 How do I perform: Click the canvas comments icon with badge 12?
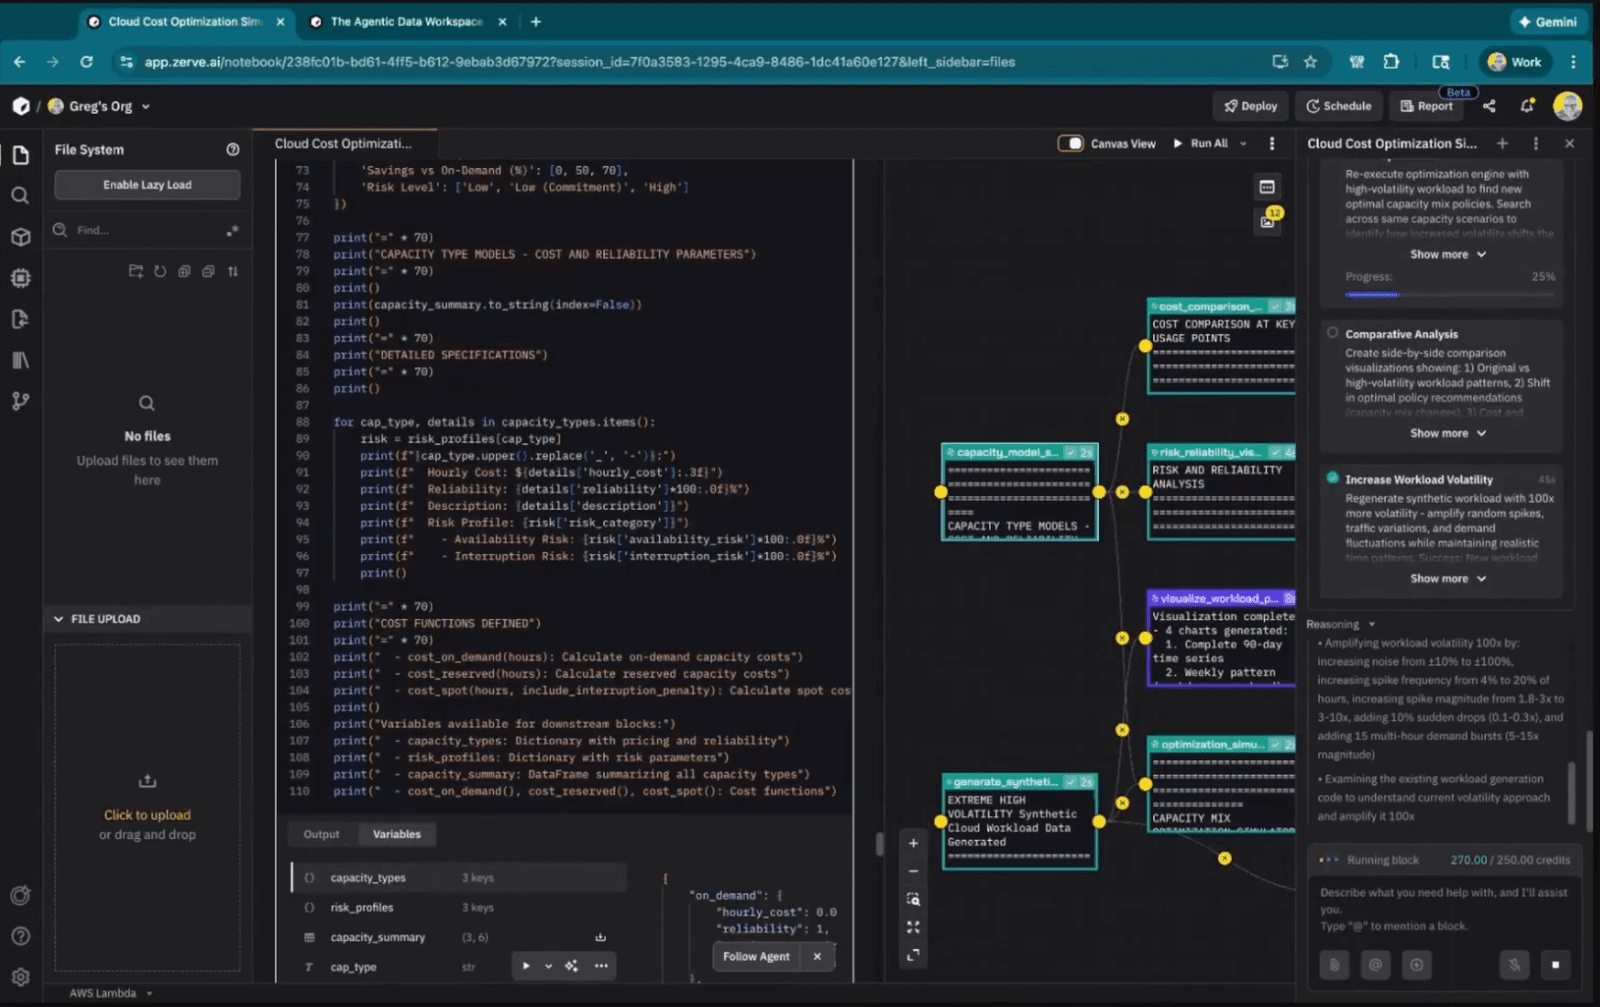[x=1268, y=220]
